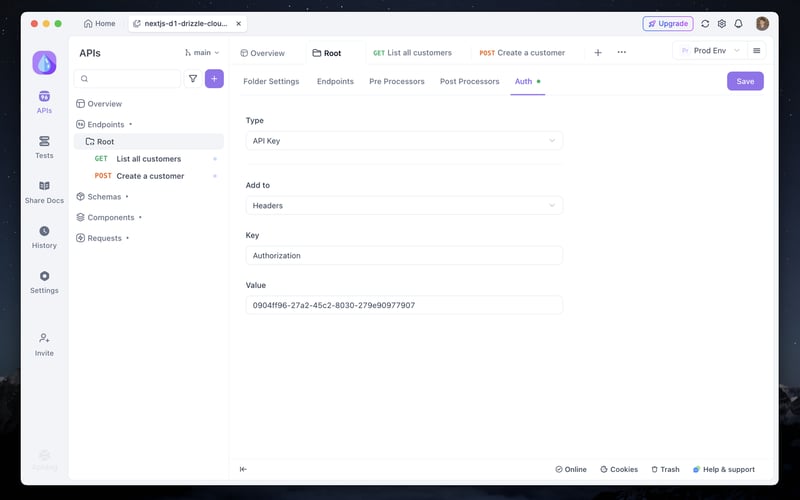Screen dimensions: 800x500
Task: Open the POST Create a customer tab
Action: (x=522, y=53)
